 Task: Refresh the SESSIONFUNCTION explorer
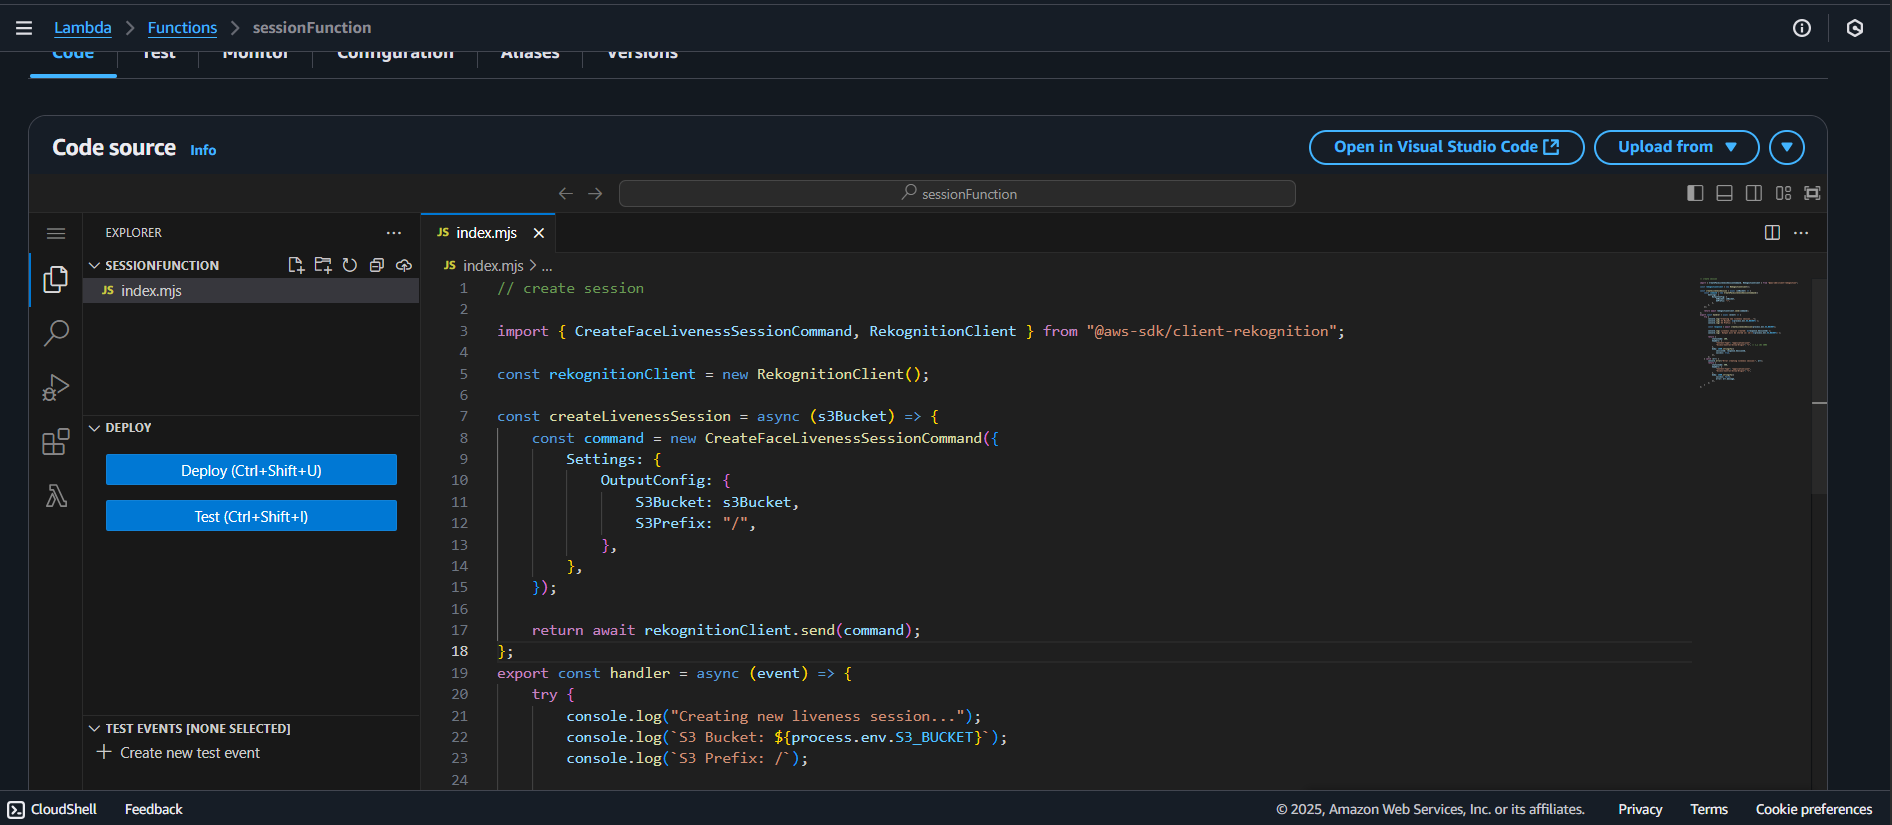350,265
